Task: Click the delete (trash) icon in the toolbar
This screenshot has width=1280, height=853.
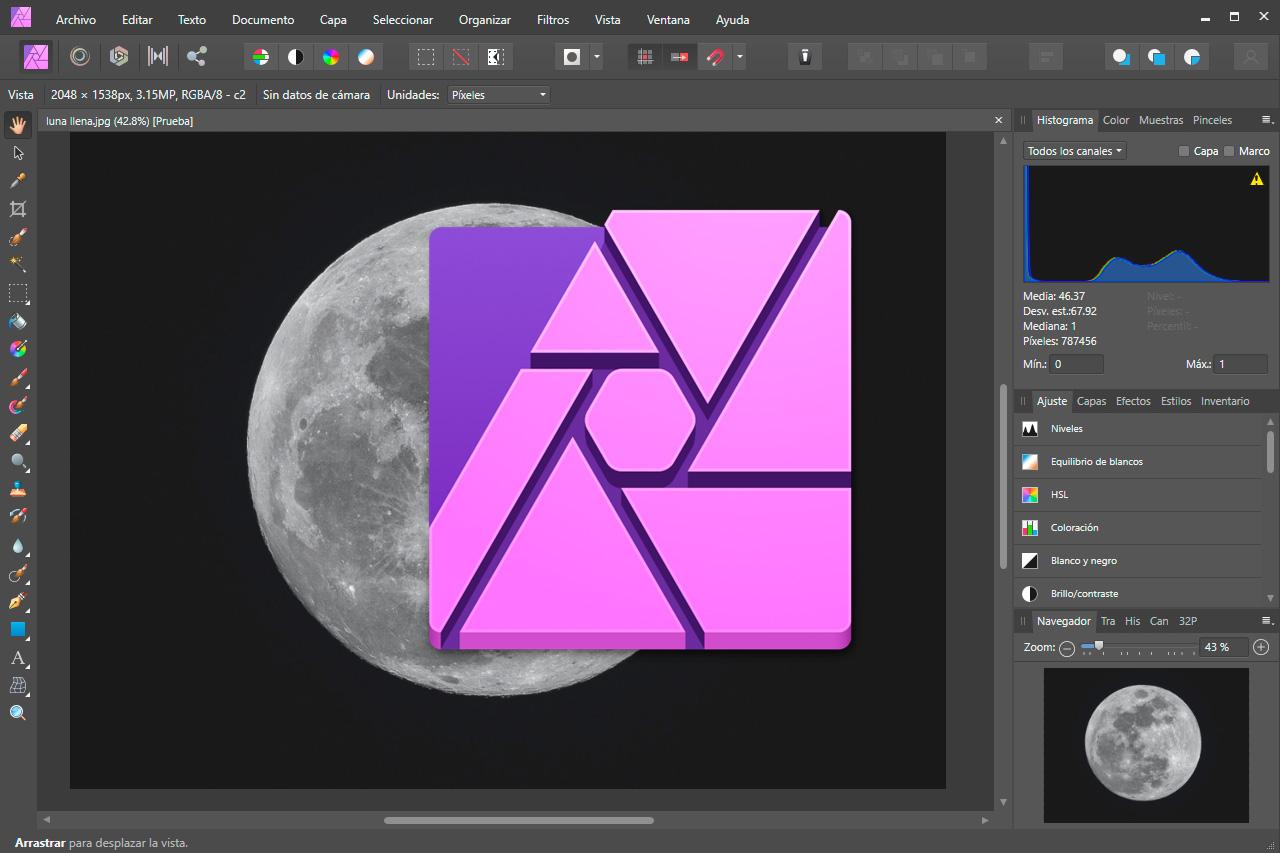Action: [x=804, y=57]
